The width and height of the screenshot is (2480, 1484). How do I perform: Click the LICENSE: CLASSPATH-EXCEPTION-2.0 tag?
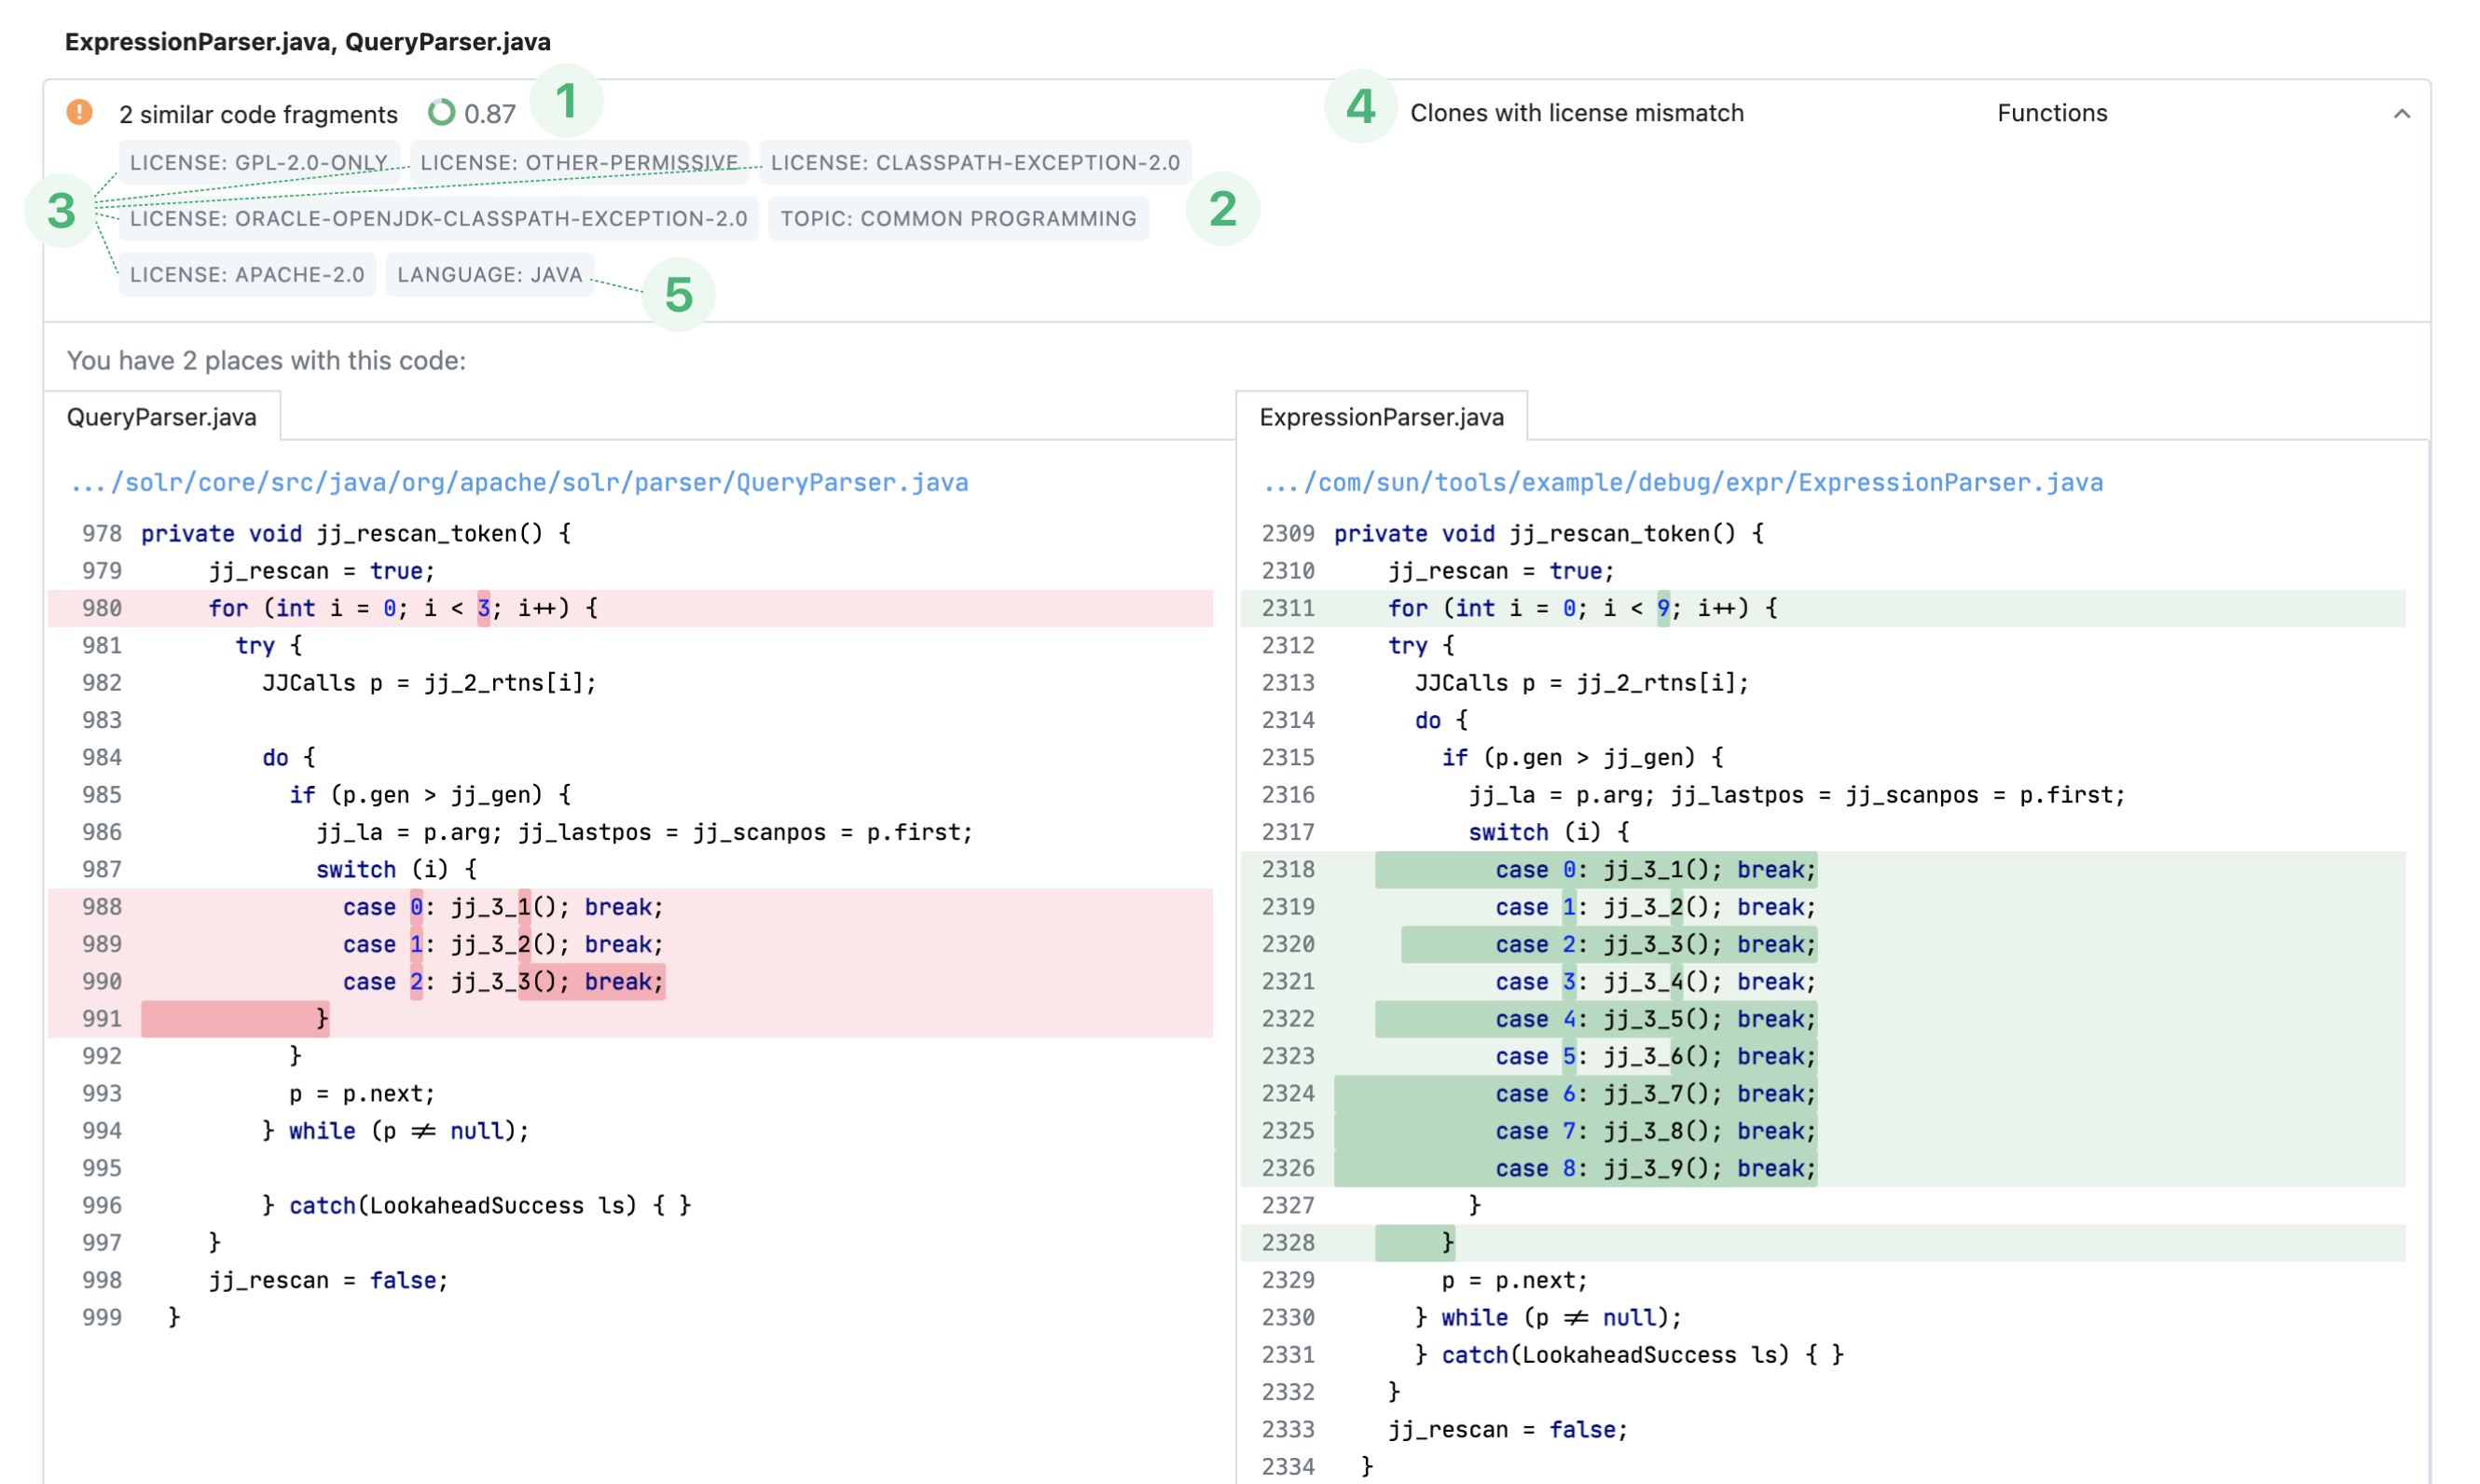[x=974, y=162]
